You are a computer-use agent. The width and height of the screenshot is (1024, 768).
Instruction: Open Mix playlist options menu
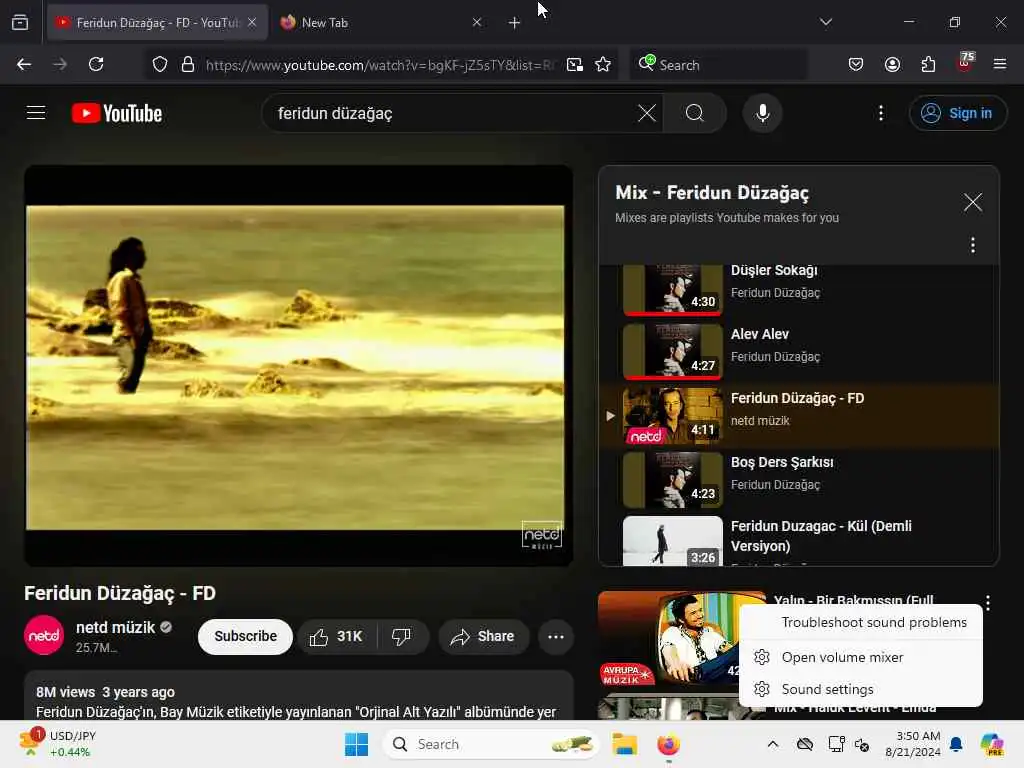tap(972, 245)
